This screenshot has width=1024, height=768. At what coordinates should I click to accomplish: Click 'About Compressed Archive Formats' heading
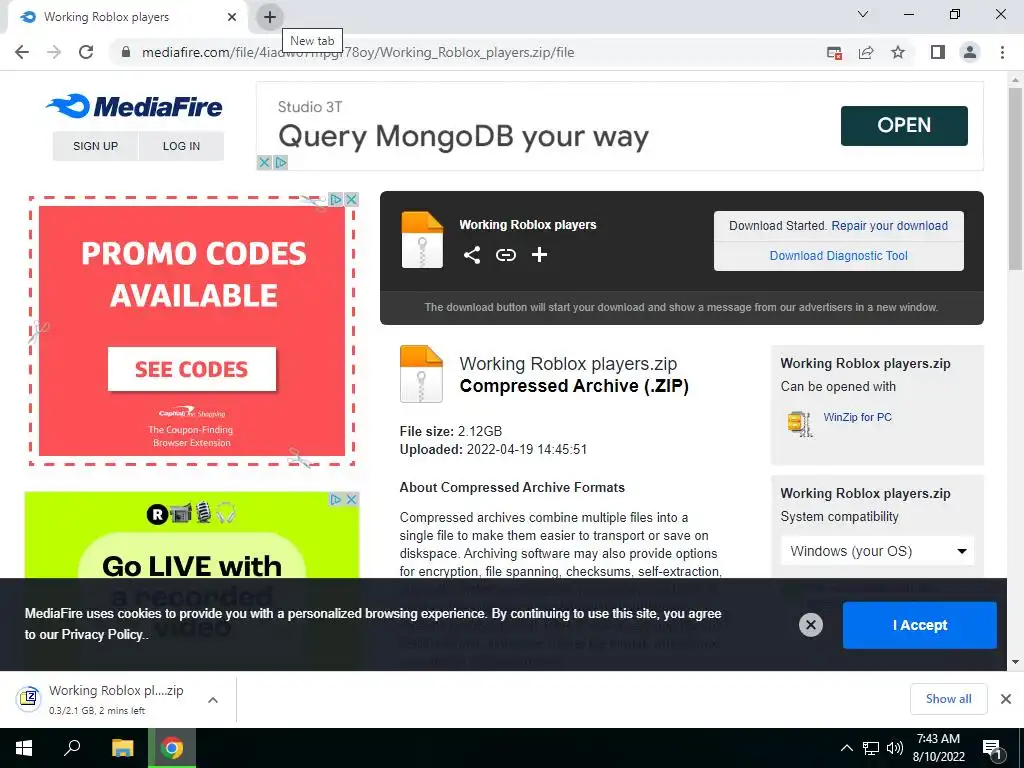point(512,487)
